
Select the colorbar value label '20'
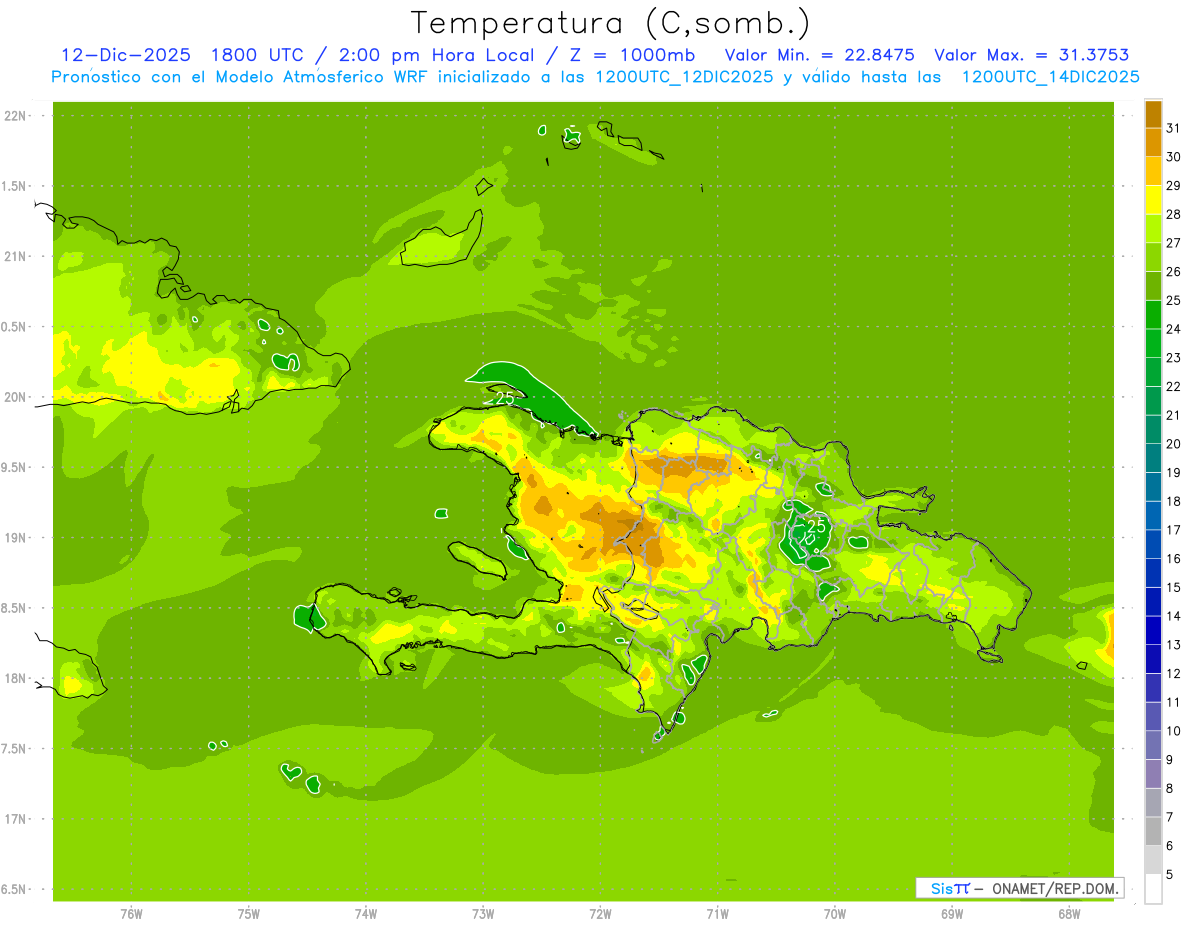click(x=1174, y=444)
